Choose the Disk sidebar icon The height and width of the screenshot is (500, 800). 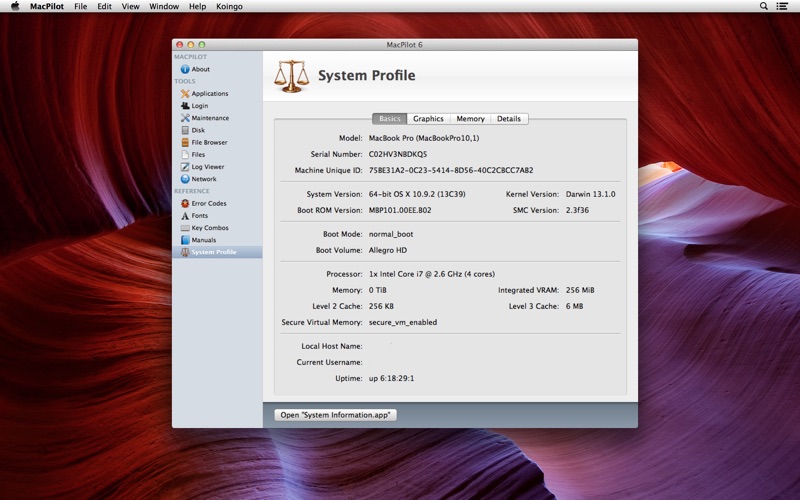tap(185, 130)
